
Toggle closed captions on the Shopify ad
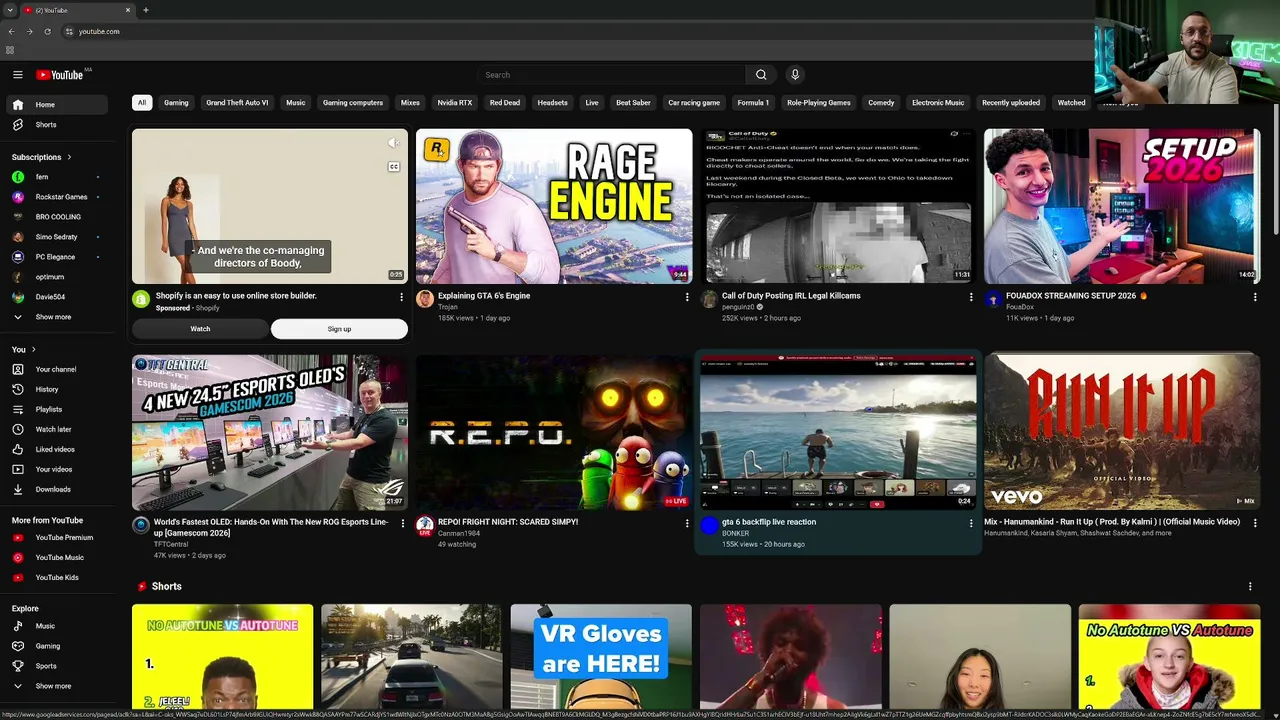394,167
